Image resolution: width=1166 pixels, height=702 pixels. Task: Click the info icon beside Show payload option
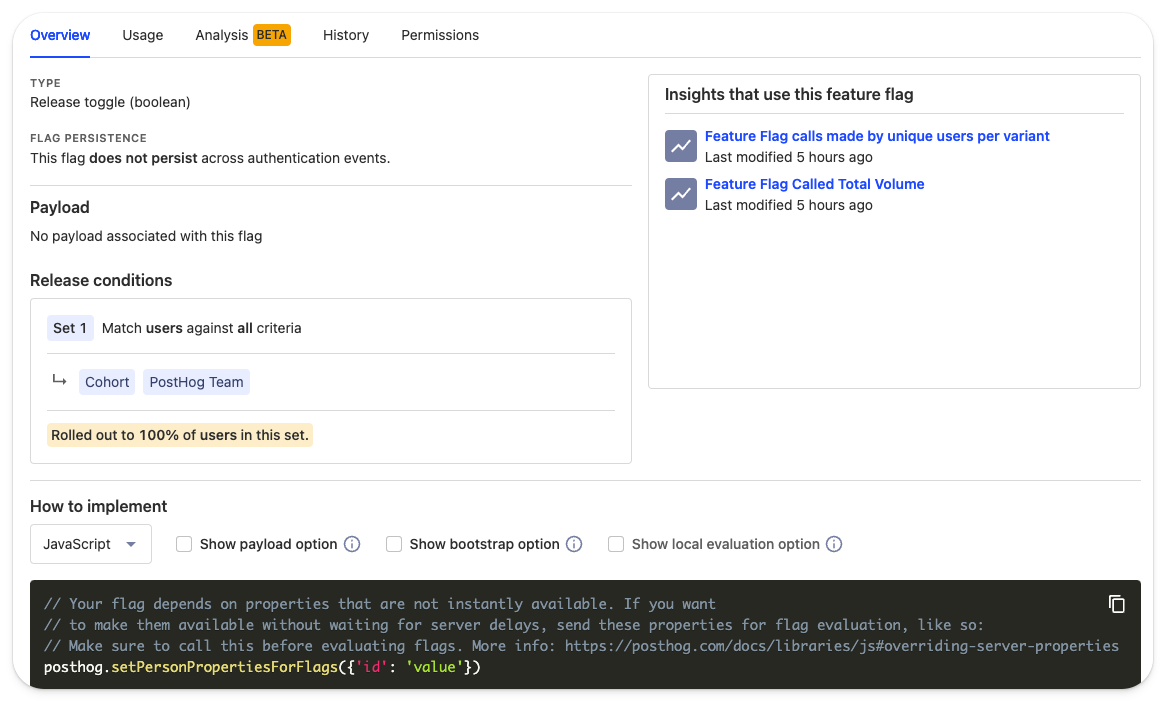pyautogui.click(x=352, y=544)
